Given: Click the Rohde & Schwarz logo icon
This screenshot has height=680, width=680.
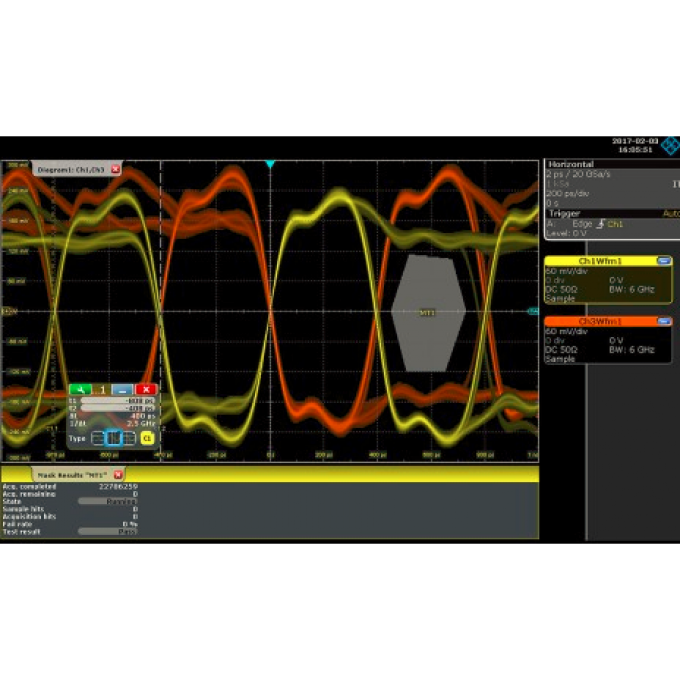Looking at the screenshot, I should (669, 145).
